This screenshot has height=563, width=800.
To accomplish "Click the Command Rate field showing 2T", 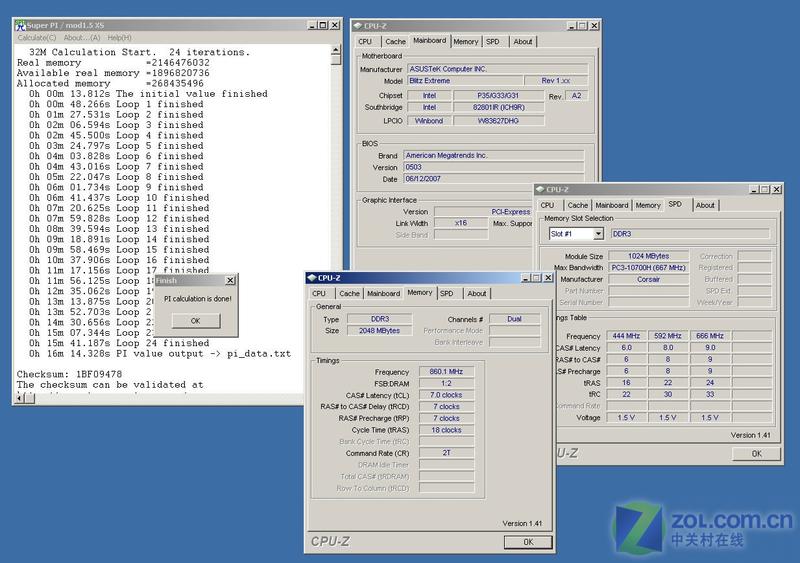I will (x=446, y=453).
